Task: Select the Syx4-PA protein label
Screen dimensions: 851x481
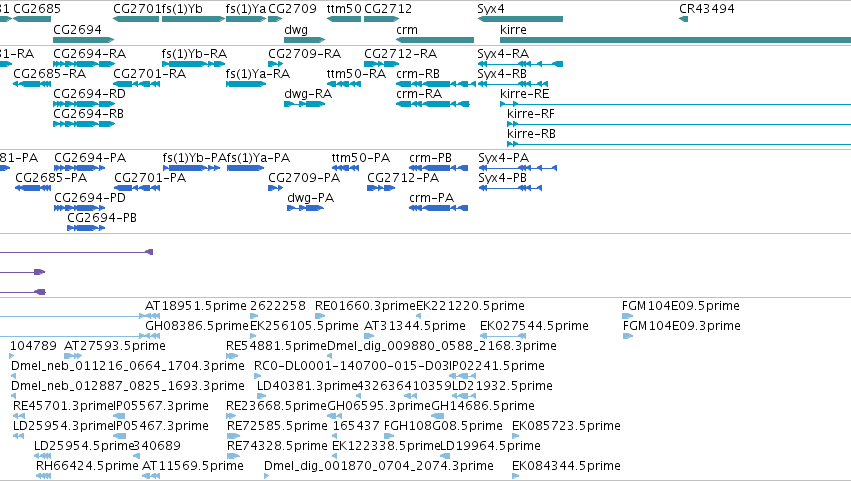Action: (x=504, y=158)
